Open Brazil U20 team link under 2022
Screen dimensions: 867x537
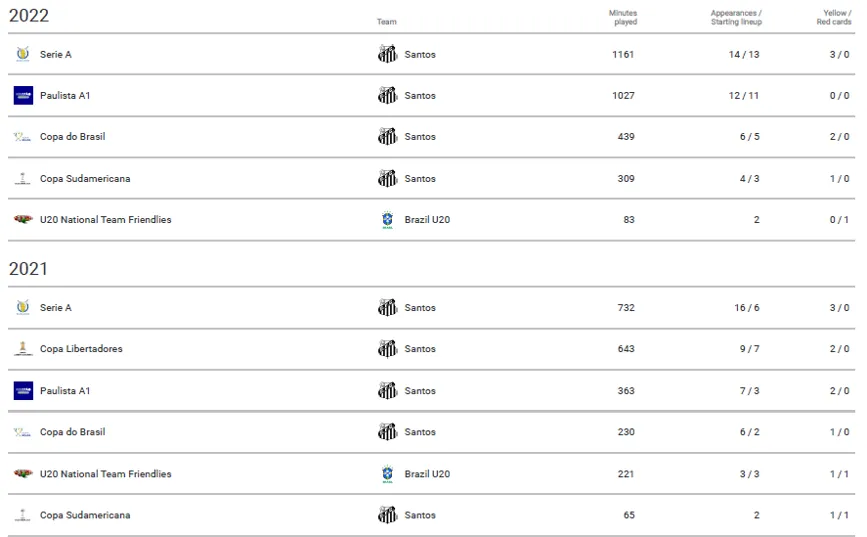tap(427, 220)
